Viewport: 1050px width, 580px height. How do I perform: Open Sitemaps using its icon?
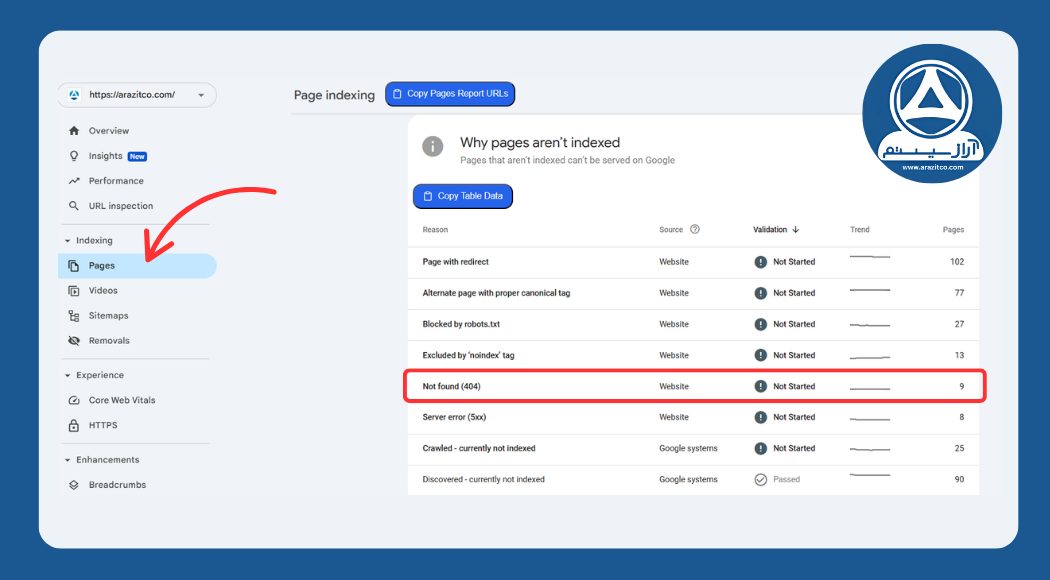point(73,316)
